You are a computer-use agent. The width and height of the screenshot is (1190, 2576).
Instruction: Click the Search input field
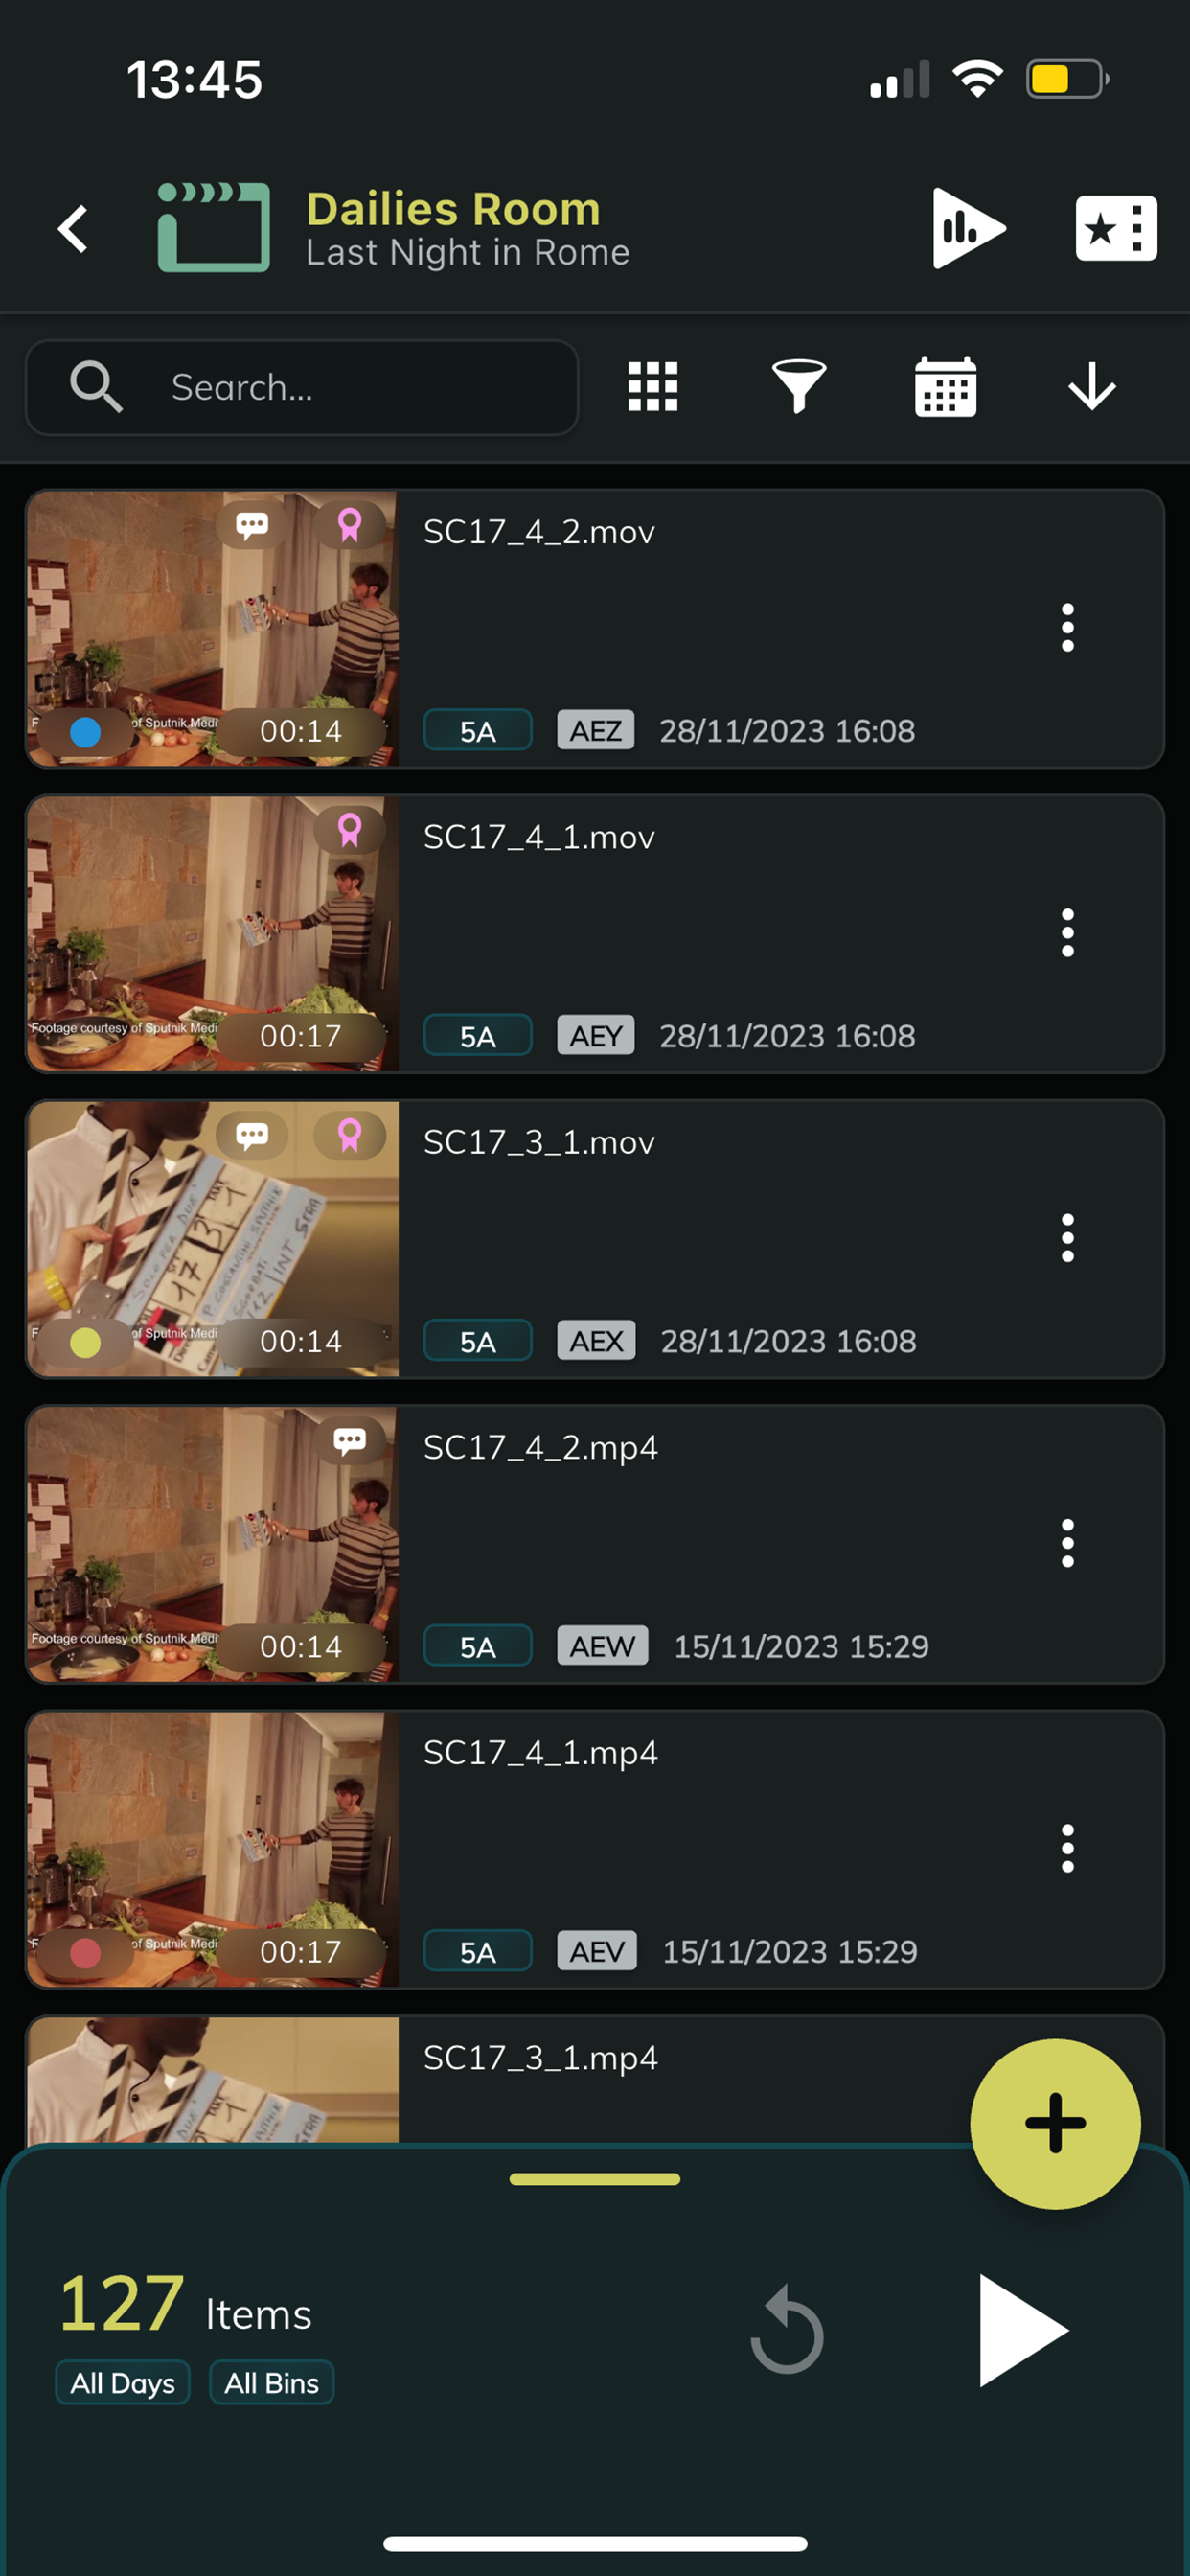302,387
